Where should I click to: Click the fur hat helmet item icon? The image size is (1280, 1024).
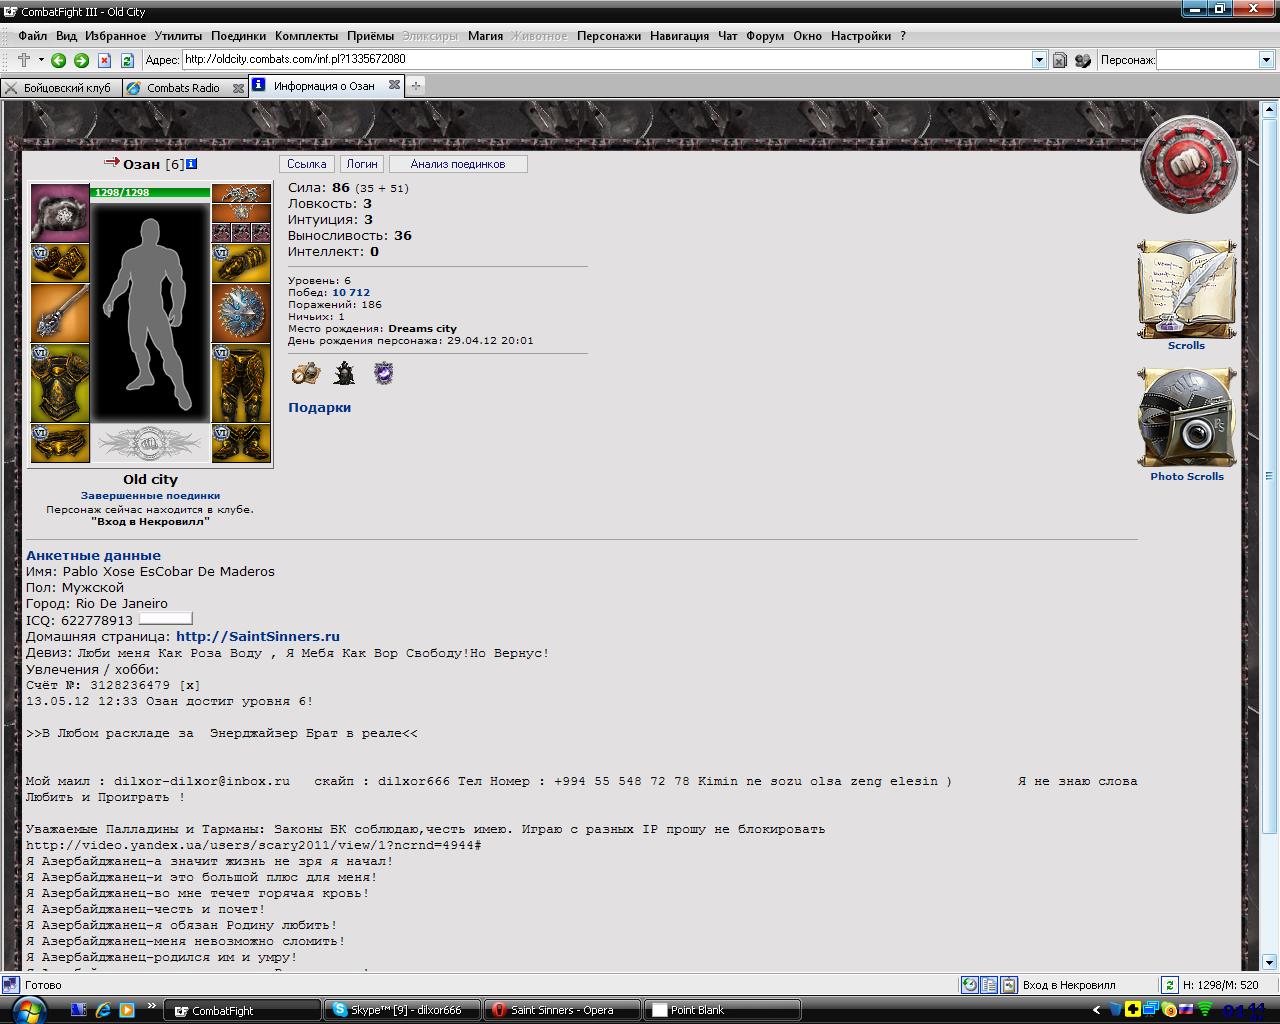pos(60,212)
